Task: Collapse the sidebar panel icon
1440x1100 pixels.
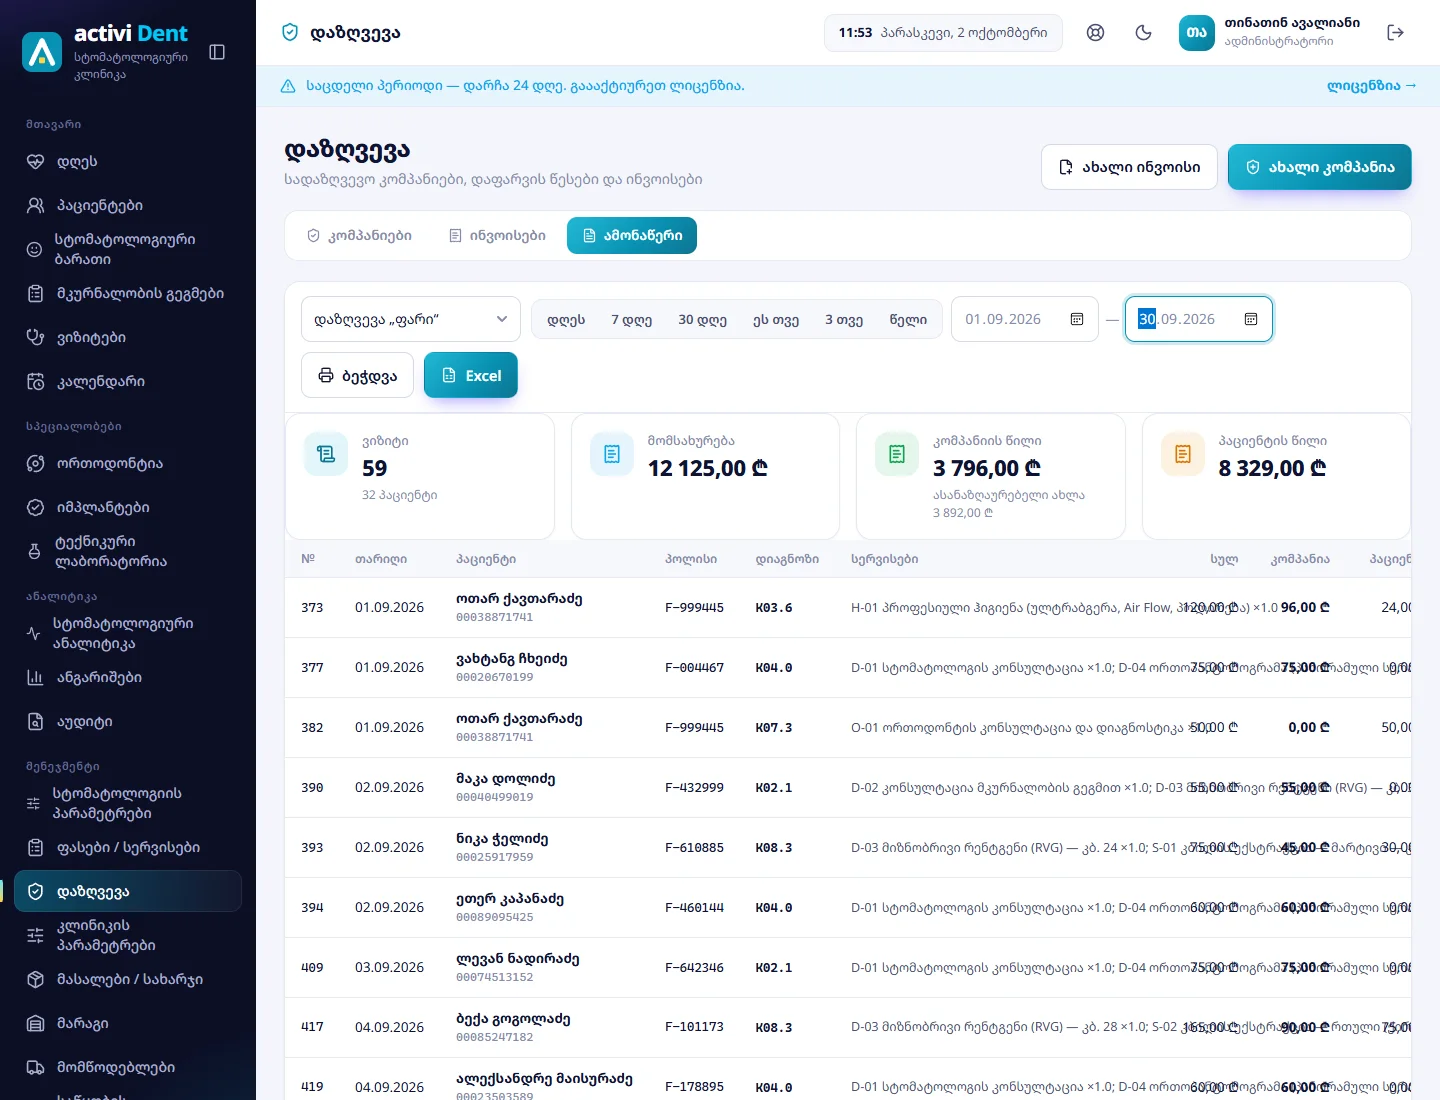Action: (x=217, y=52)
